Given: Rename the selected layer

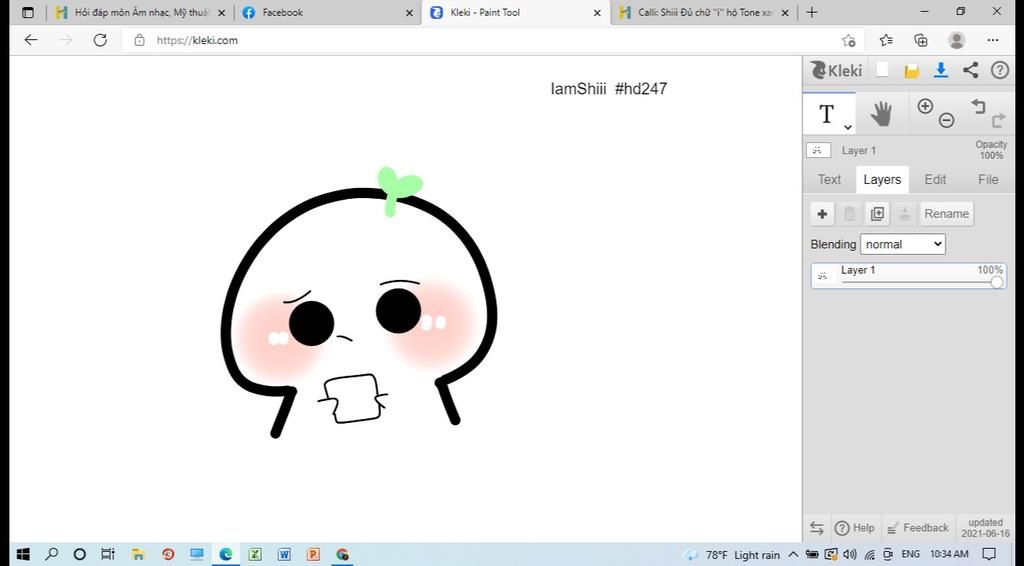Looking at the screenshot, I should pos(946,213).
